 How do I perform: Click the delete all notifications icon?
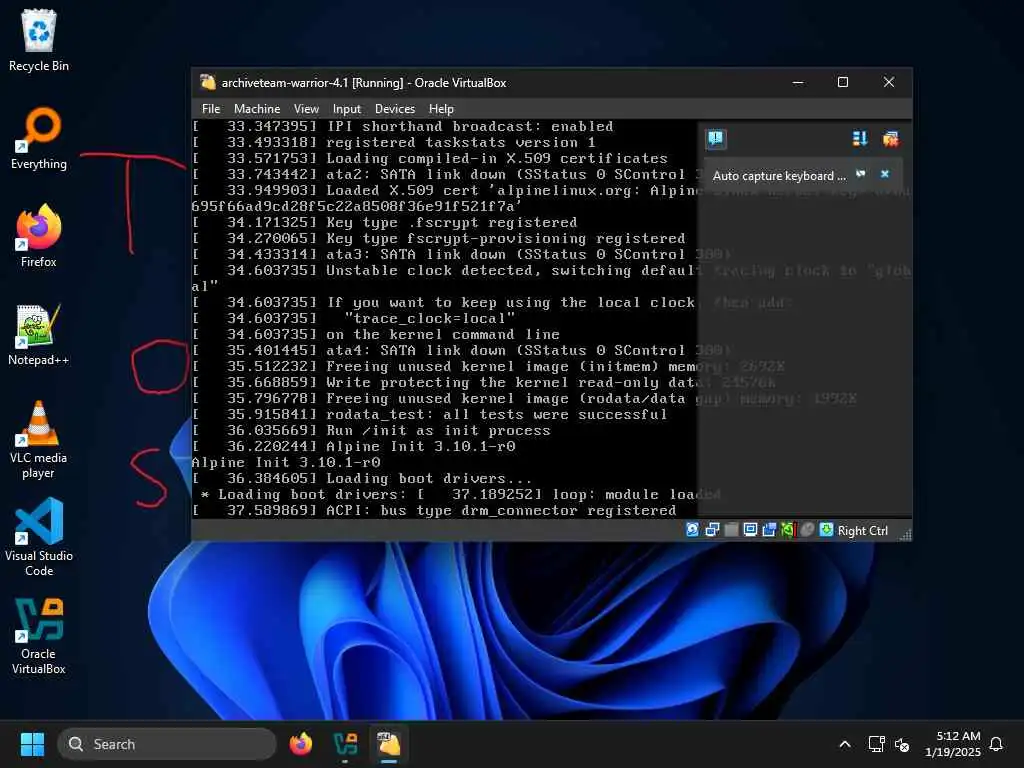890,138
